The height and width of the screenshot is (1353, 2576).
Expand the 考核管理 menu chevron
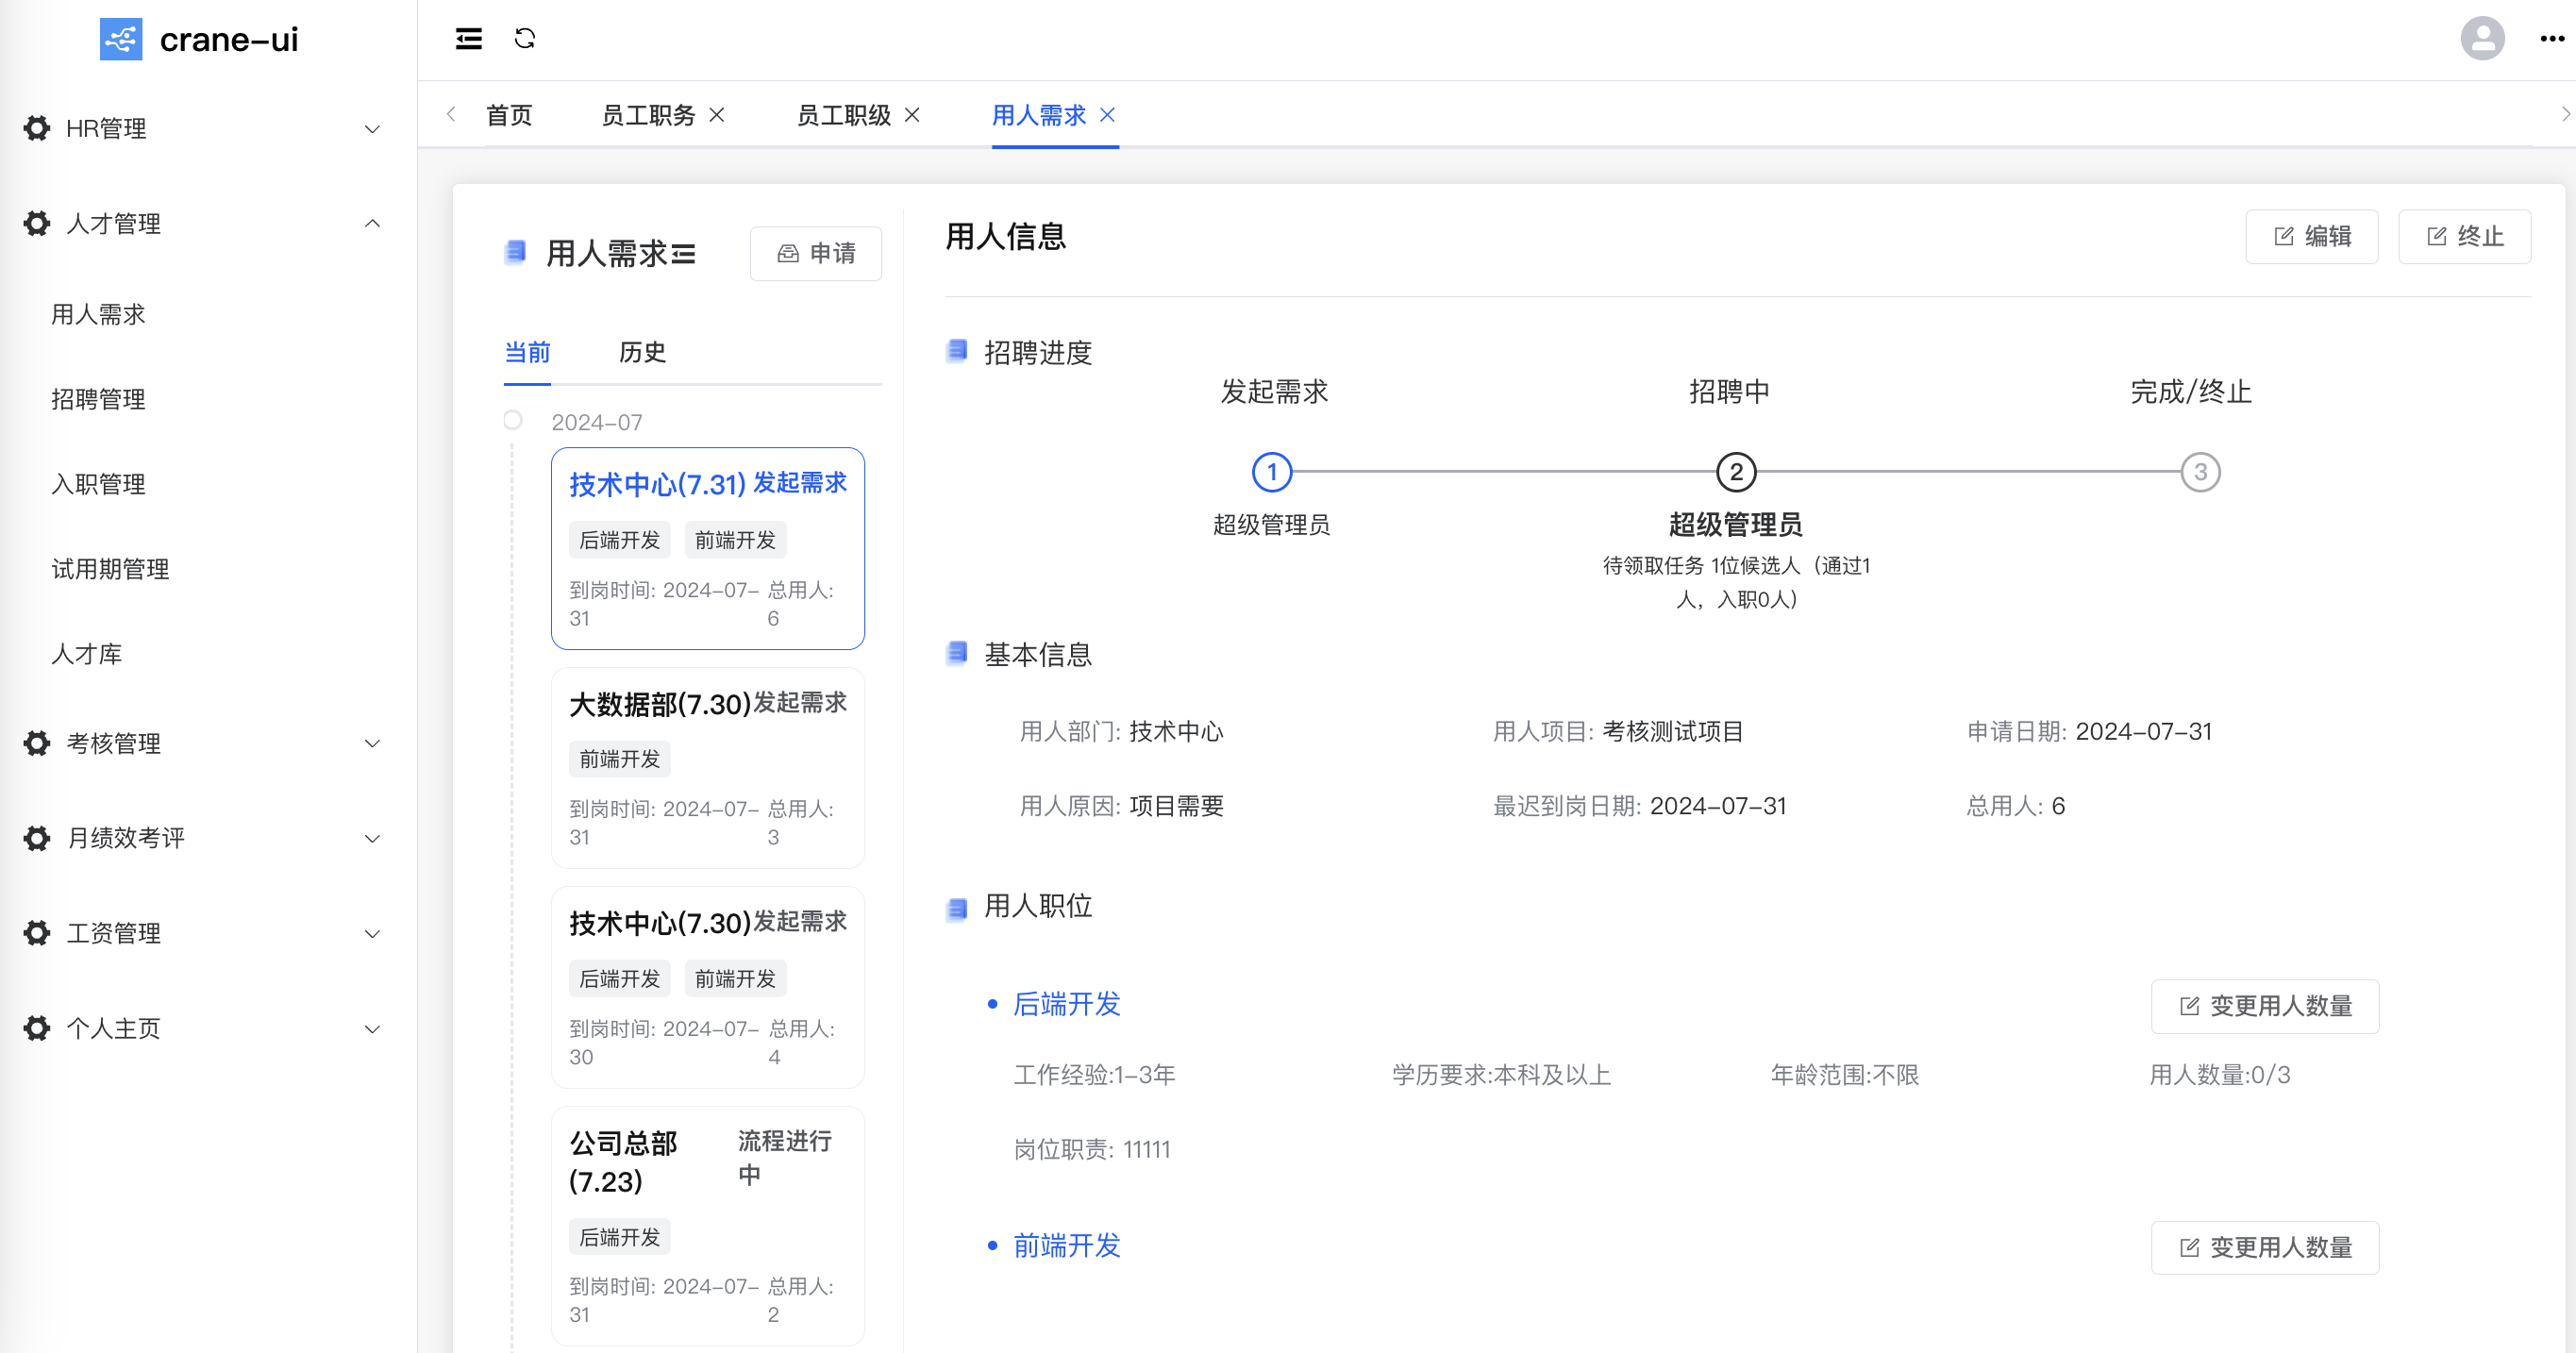tap(372, 743)
